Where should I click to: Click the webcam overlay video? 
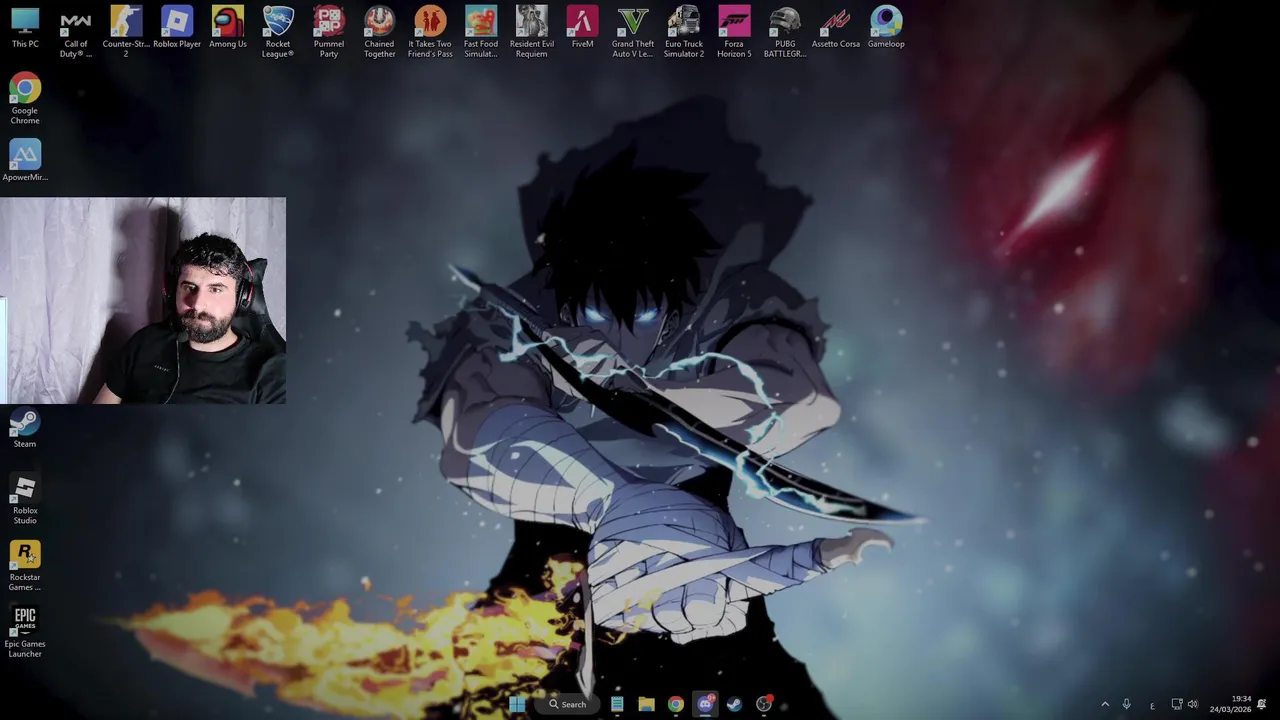[x=143, y=300]
